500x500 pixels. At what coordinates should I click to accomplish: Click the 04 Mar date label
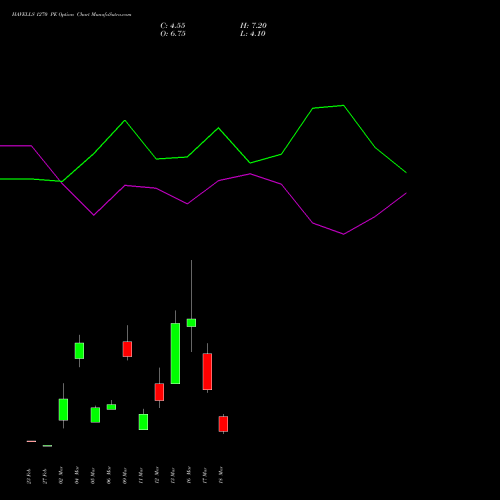(x=77, y=475)
